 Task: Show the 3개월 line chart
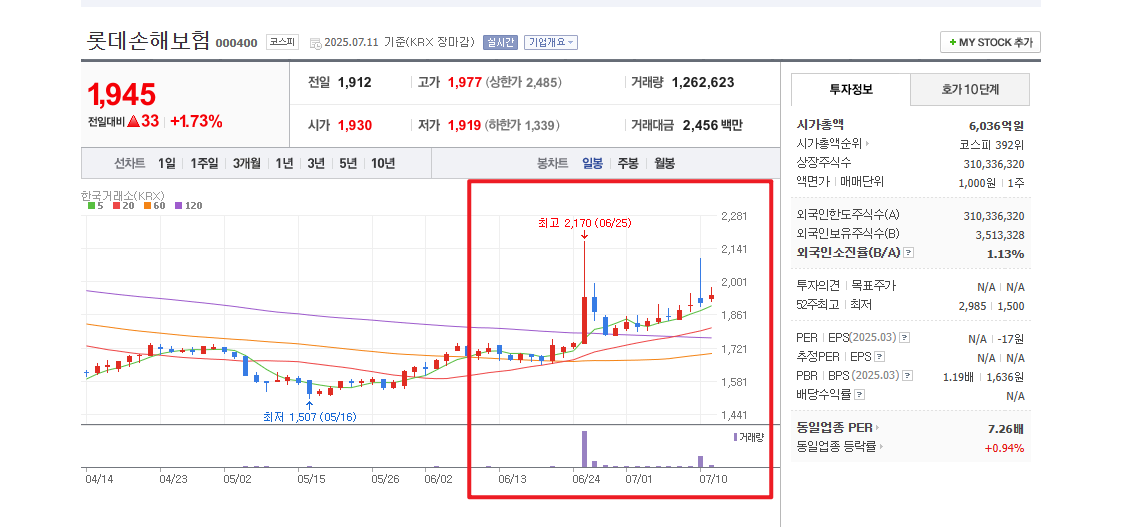(247, 163)
